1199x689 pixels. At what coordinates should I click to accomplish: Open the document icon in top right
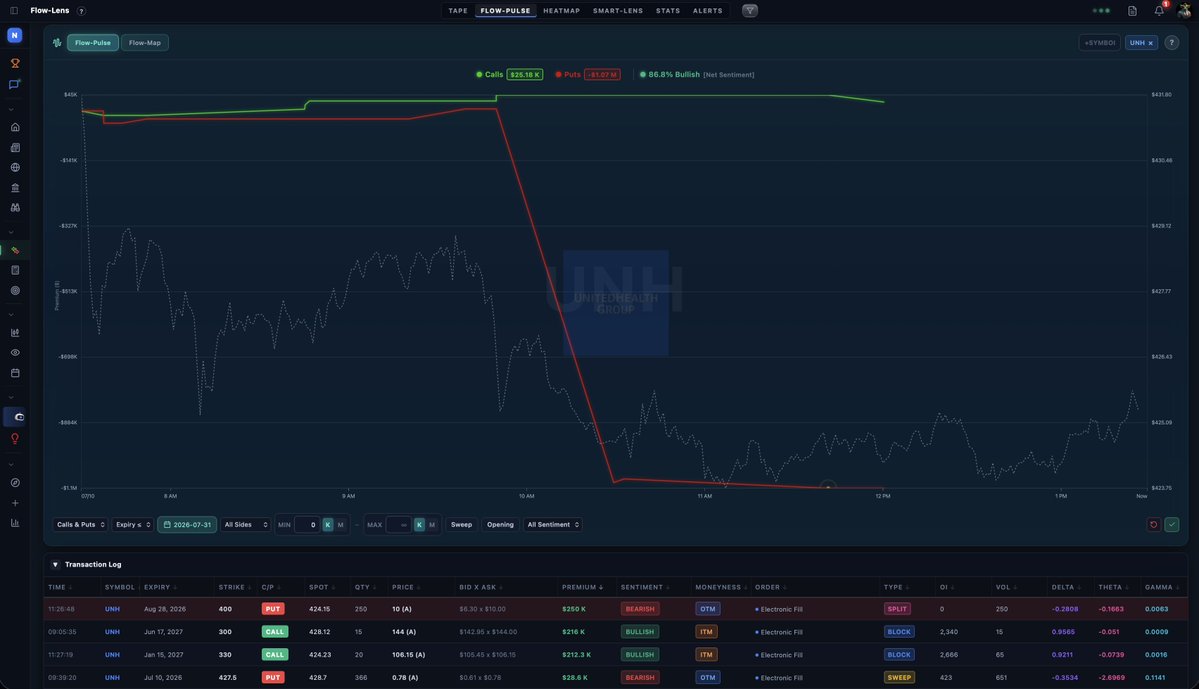(x=1132, y=11)
